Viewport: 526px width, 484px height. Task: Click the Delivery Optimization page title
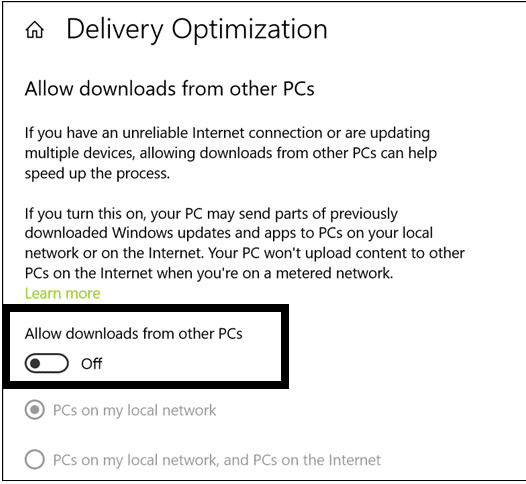click(197, 30)
